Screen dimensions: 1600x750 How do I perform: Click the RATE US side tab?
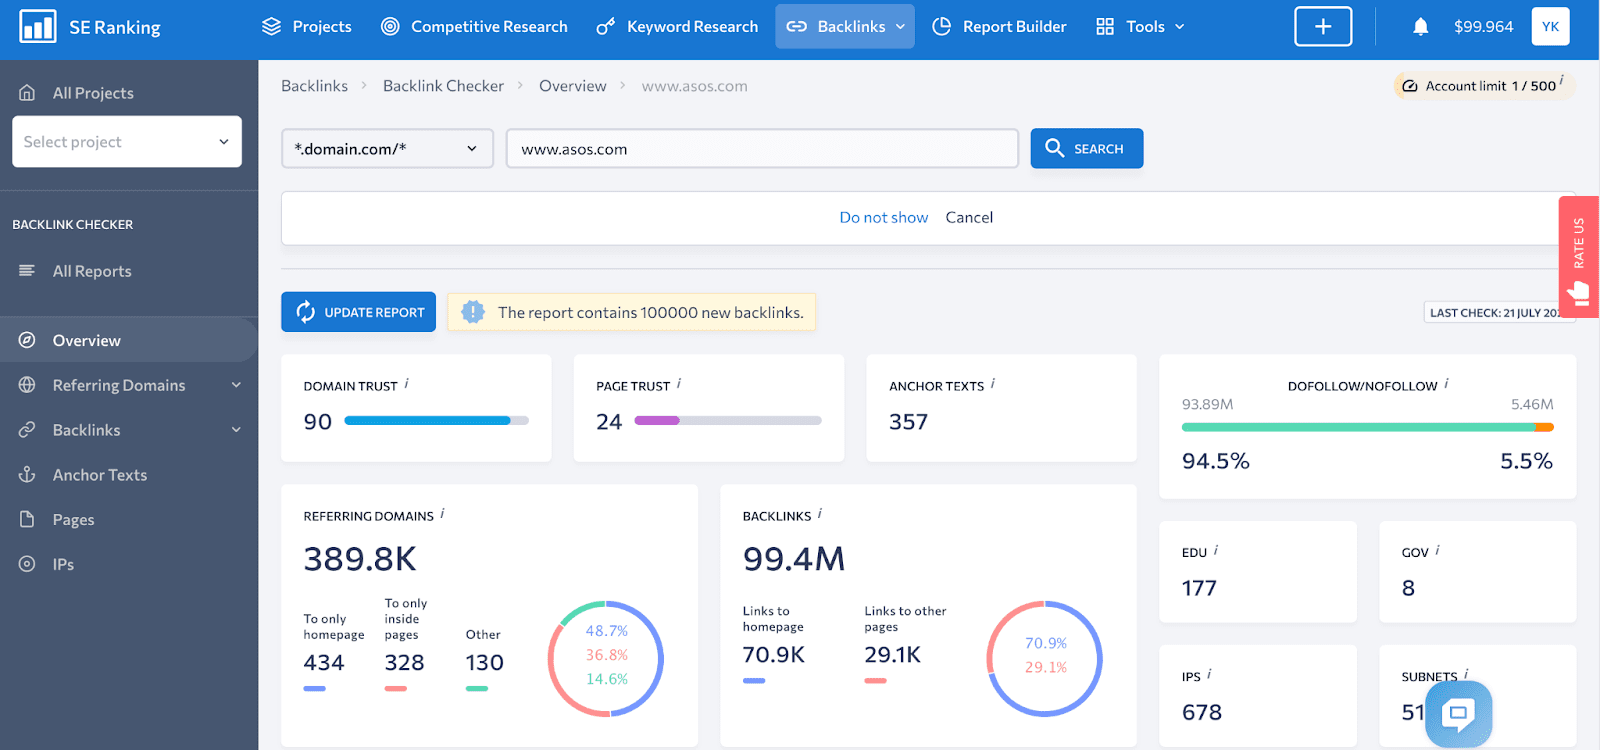(x=1578, y=257)
